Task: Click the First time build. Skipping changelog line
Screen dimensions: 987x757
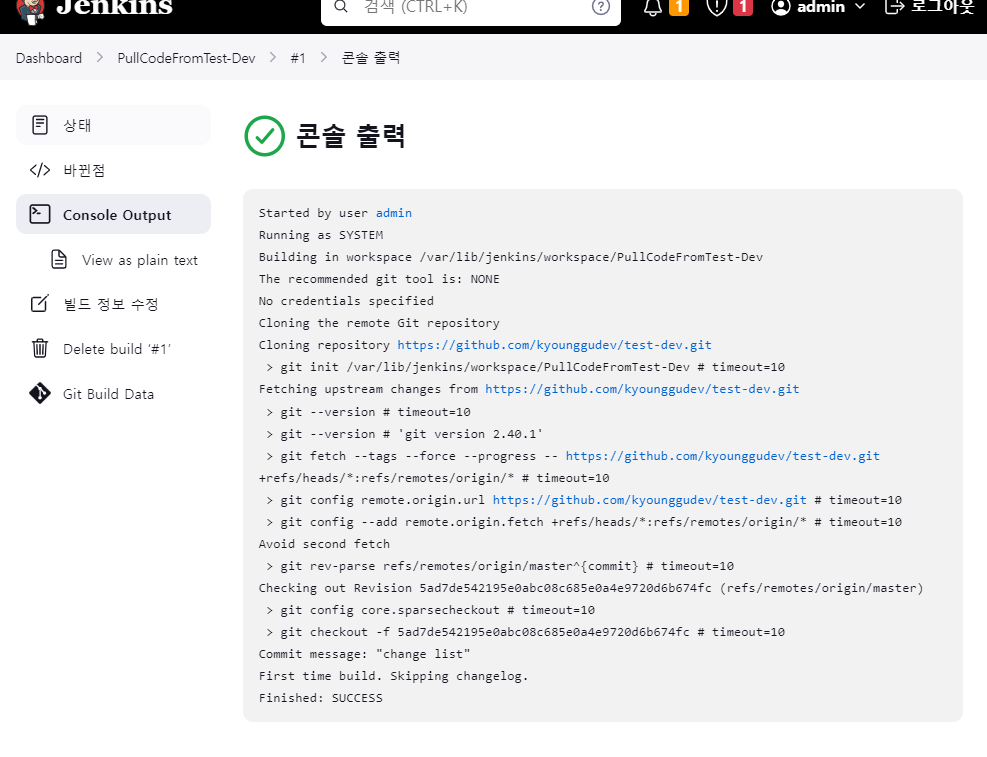Action: pos(393,676)
